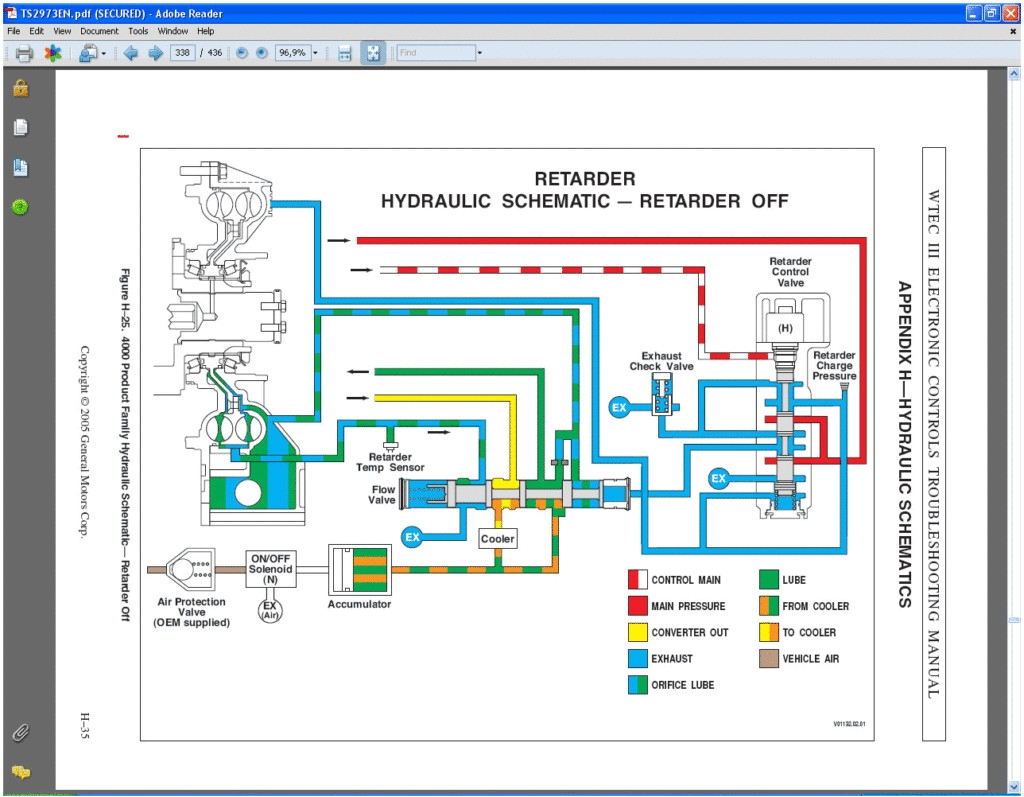
Task: Open the Tools menu
Action: point(138,31)
